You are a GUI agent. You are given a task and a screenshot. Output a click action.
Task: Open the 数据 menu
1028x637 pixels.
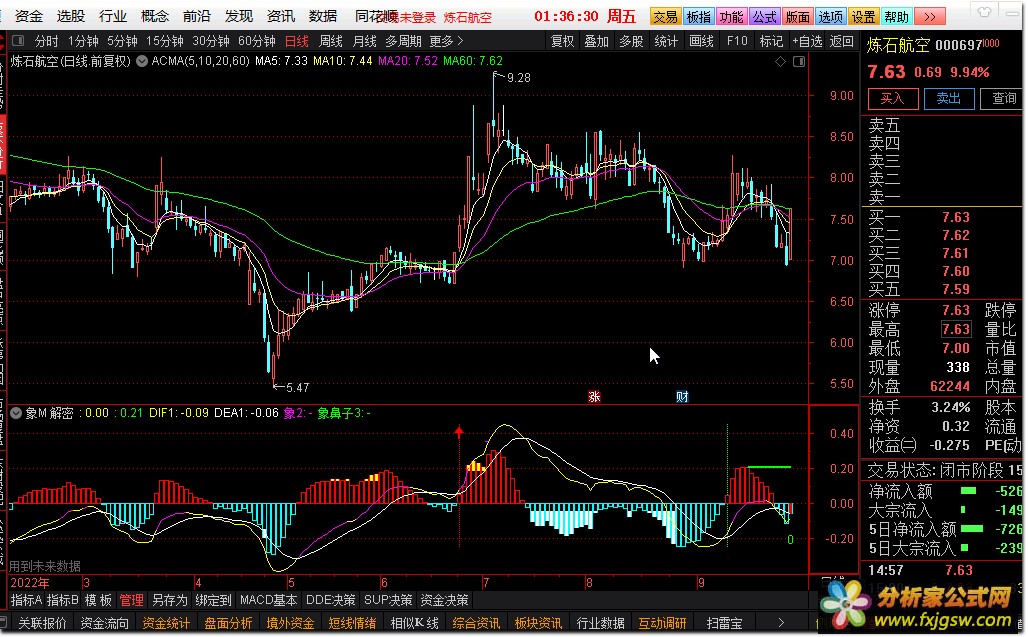pos(323,16)
